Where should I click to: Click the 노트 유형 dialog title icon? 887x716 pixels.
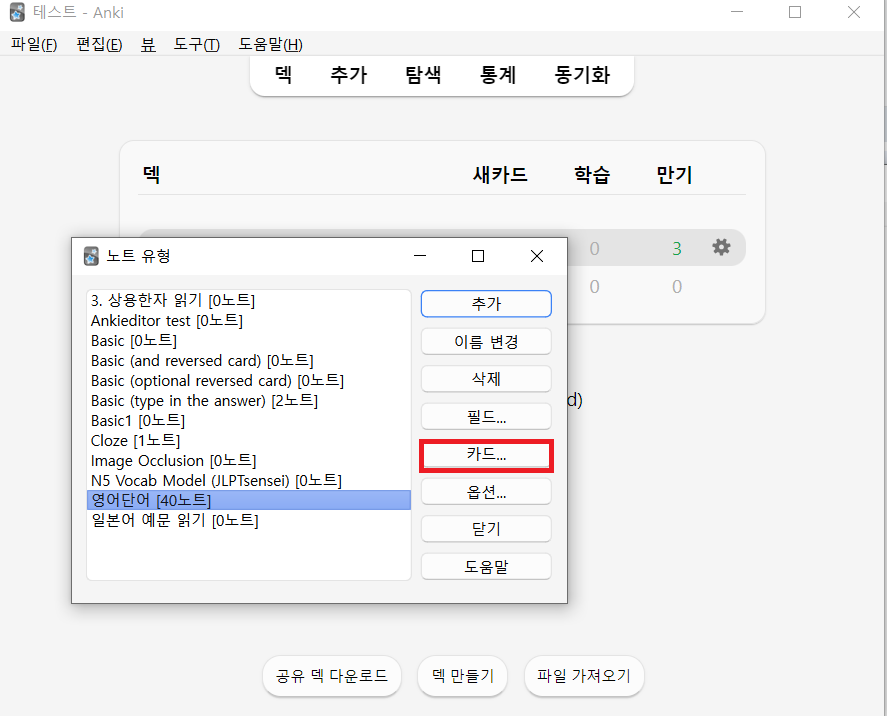click(91, 256)
